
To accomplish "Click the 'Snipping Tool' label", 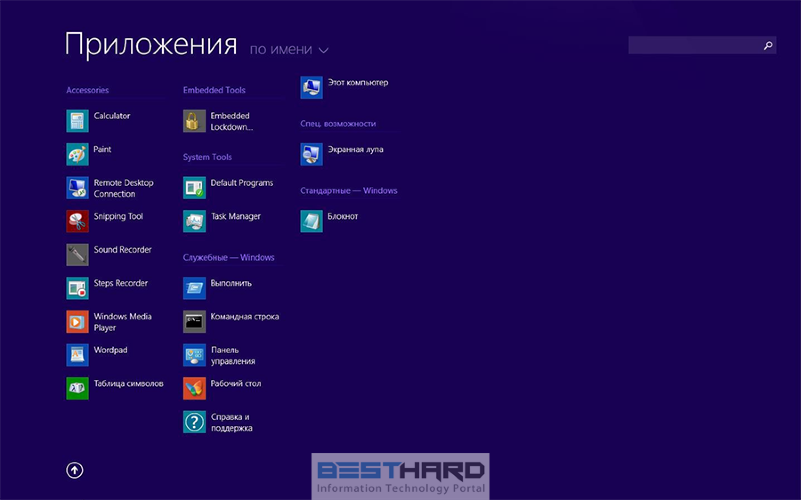I will coord(118,217).
